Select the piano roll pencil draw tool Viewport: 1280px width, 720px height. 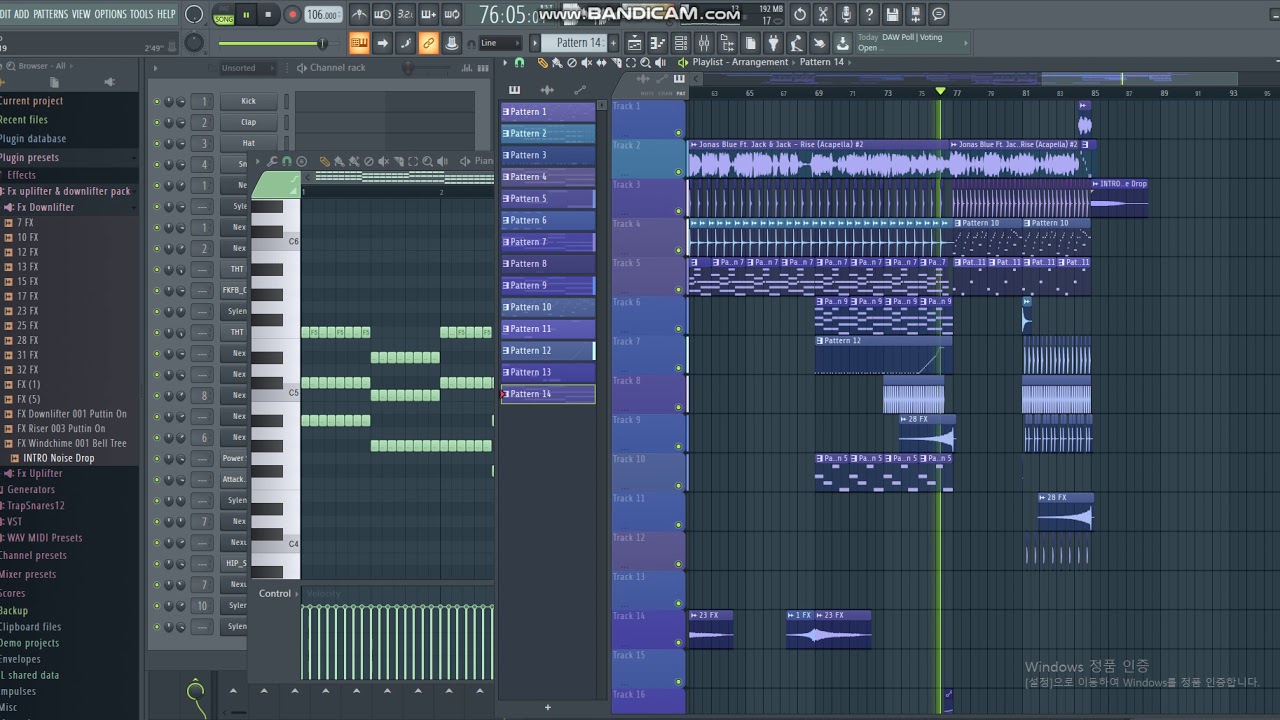(x=325, y=162)
